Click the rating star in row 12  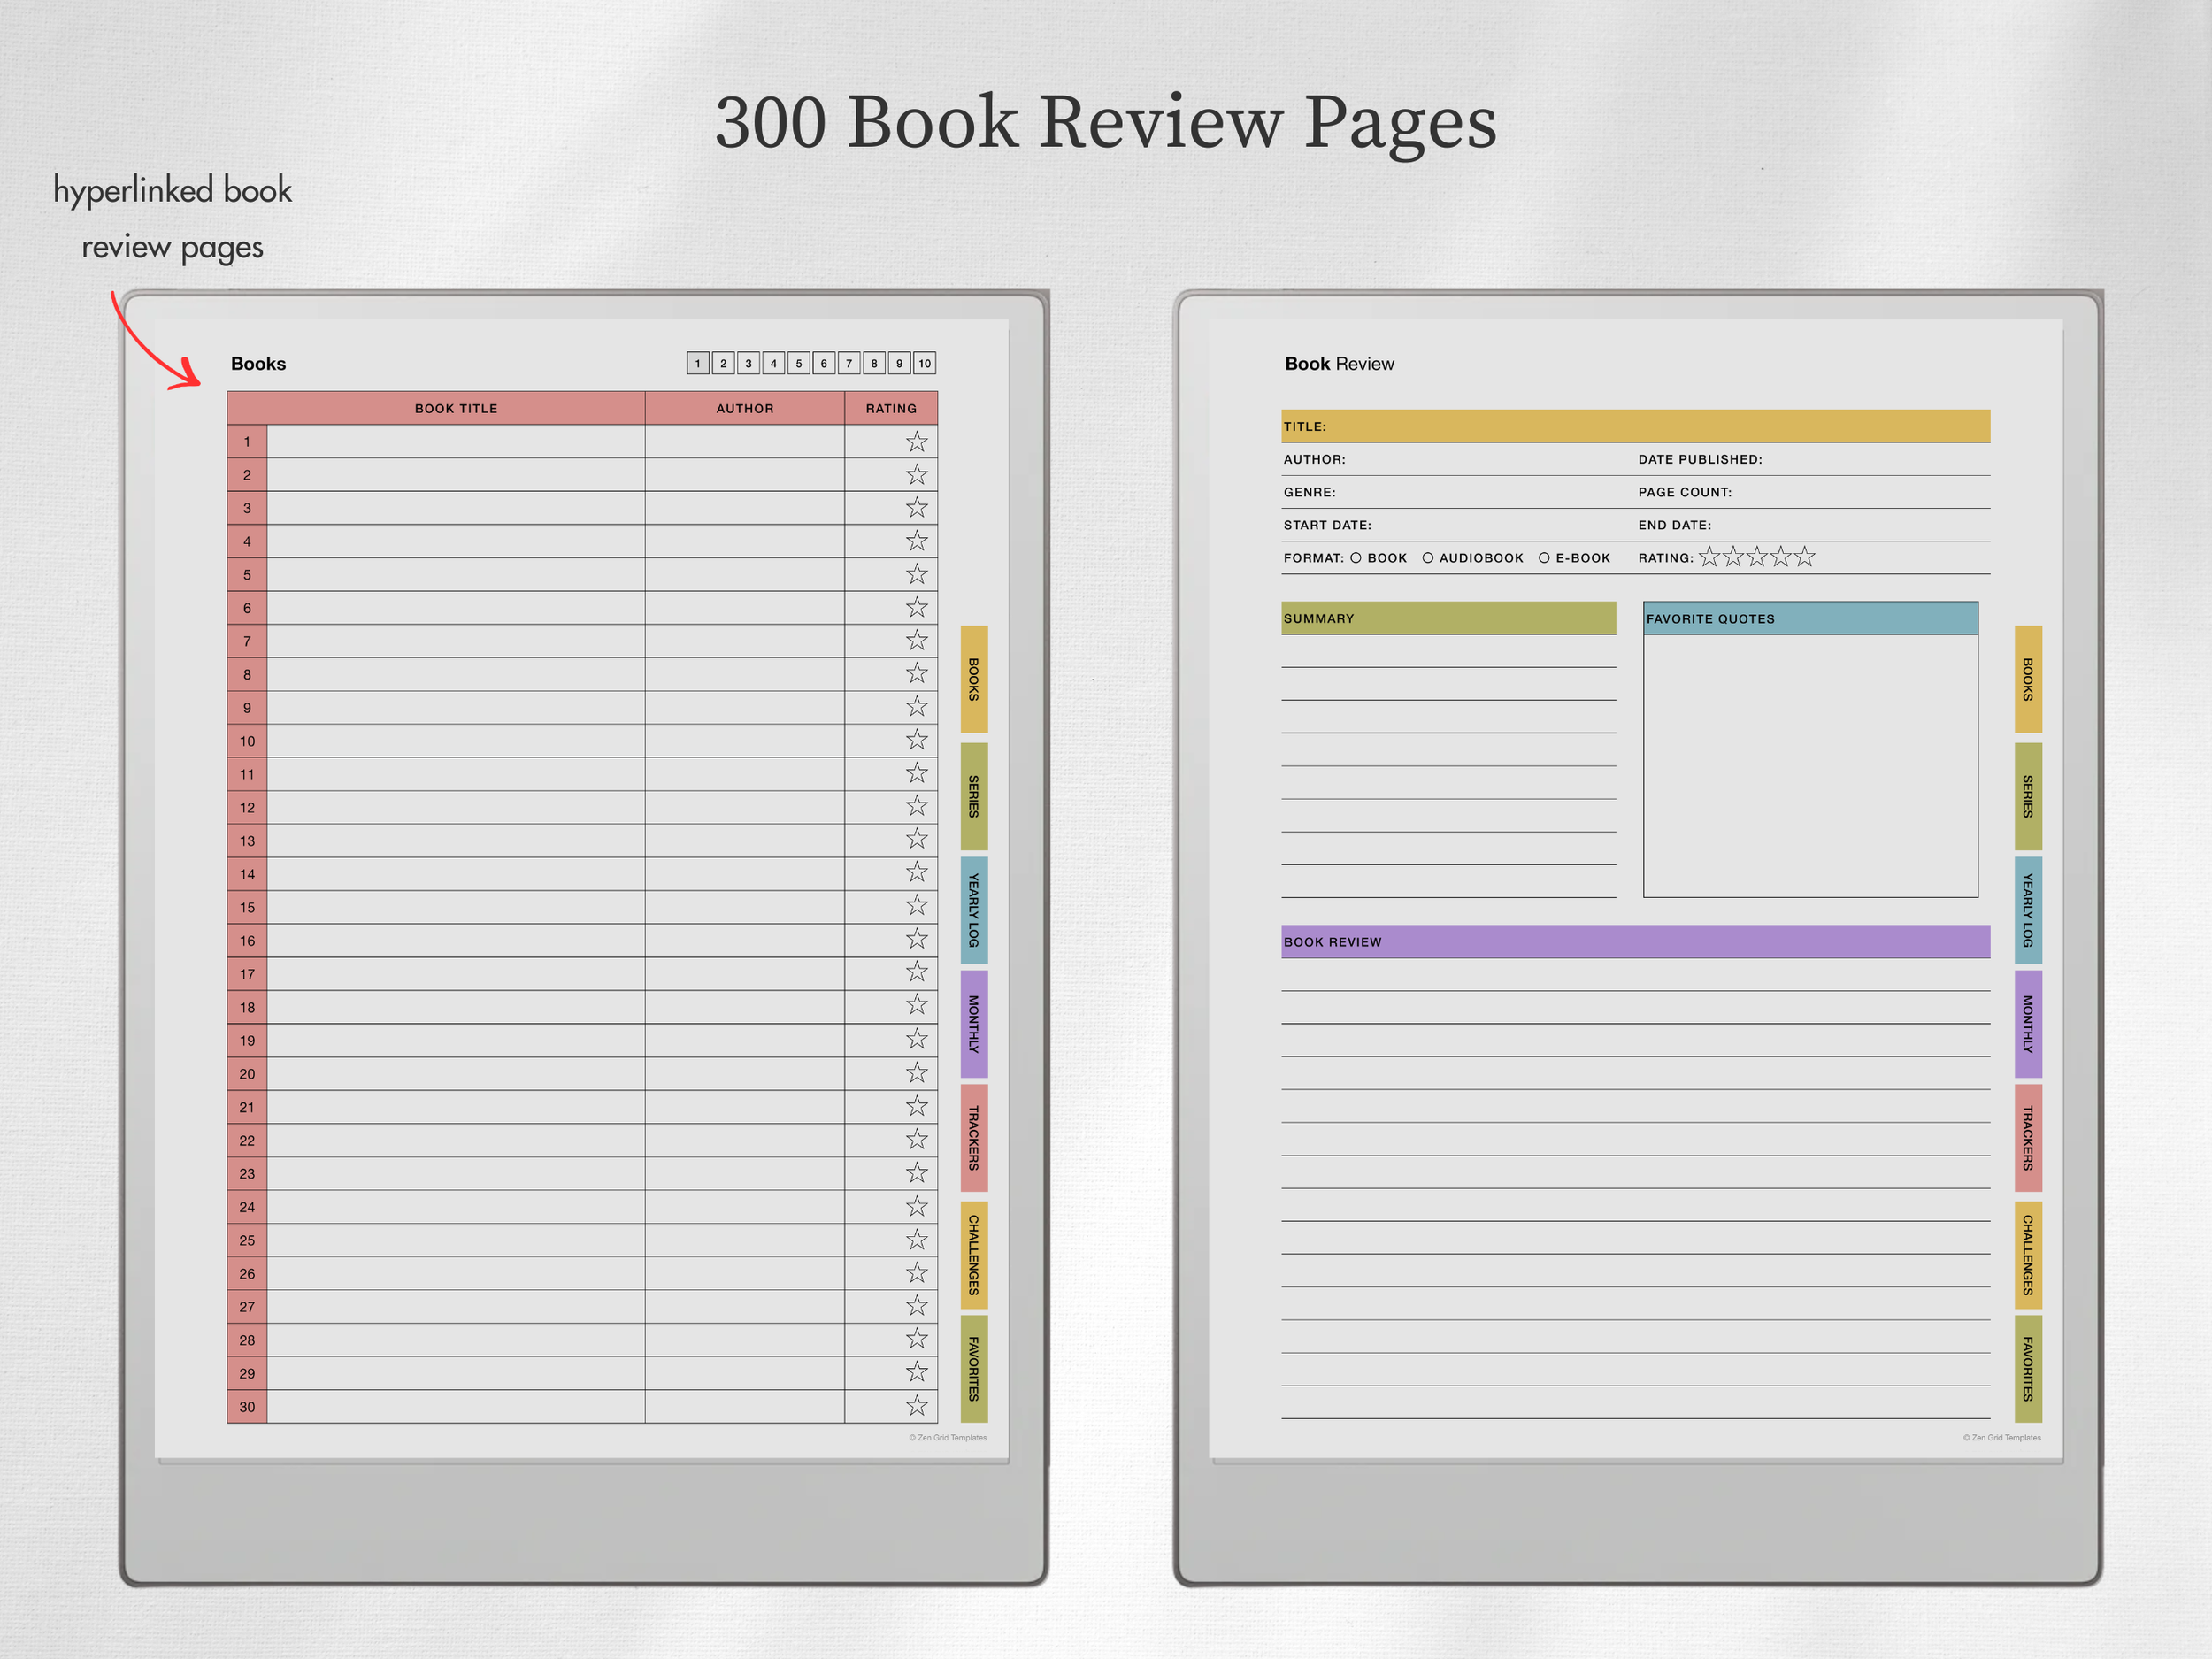pos(916,806)
